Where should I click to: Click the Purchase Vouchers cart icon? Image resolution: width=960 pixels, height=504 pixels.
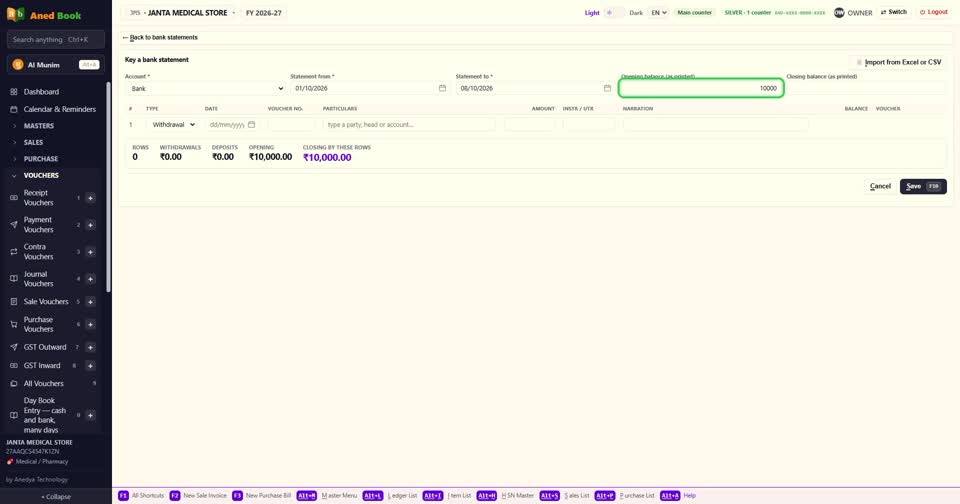click(13, 324)
